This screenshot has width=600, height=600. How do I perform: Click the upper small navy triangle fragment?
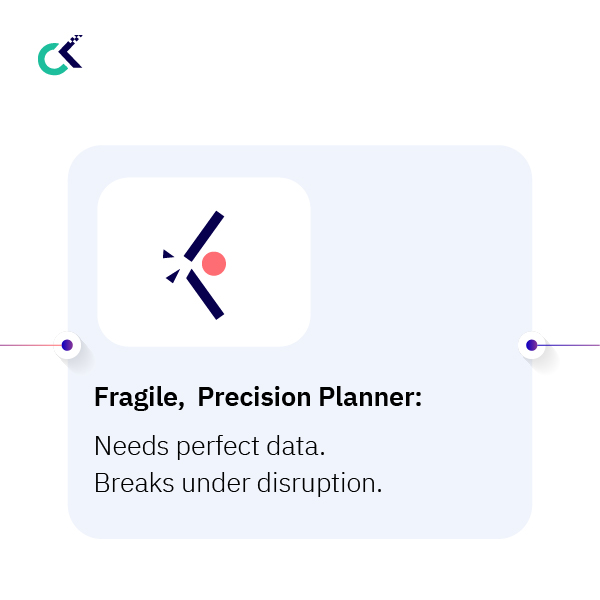(x=168, y=254)
